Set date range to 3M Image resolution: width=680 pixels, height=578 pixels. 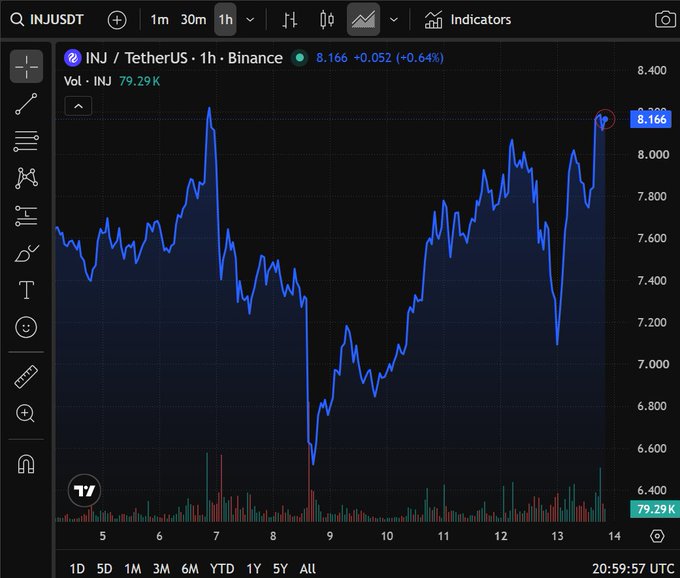(161, 568)
